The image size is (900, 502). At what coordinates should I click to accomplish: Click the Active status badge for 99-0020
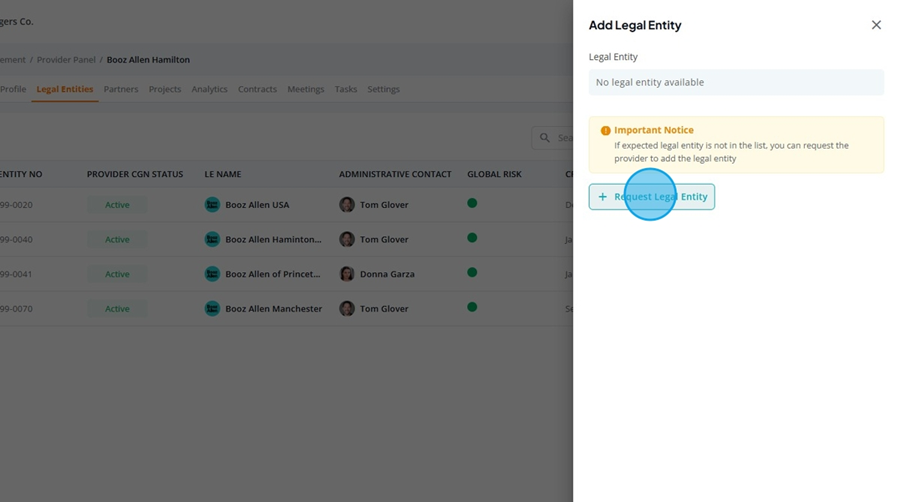[117, 205]
